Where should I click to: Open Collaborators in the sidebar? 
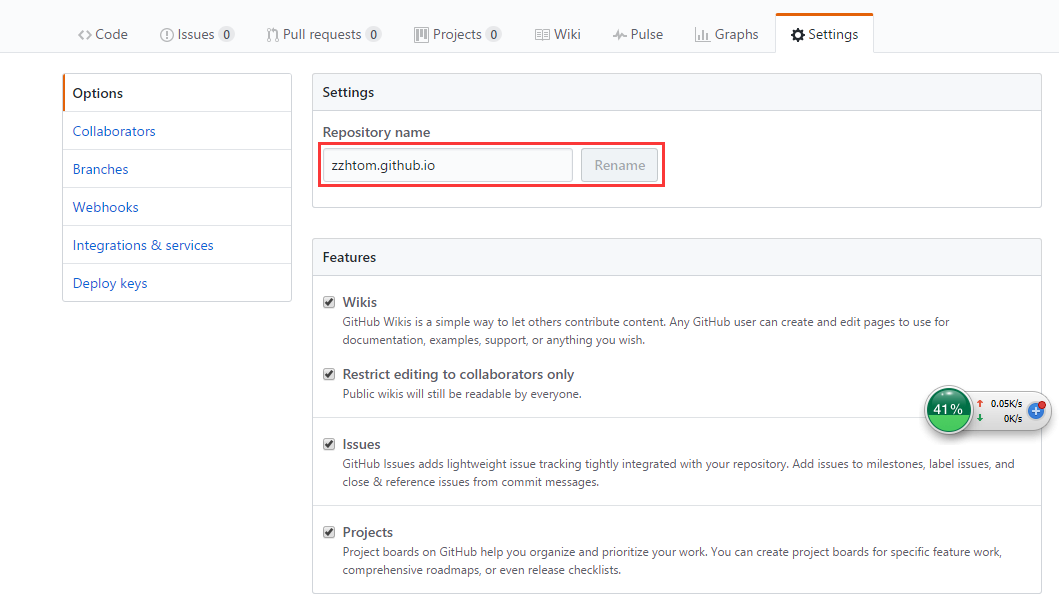[x=114, y=131]
